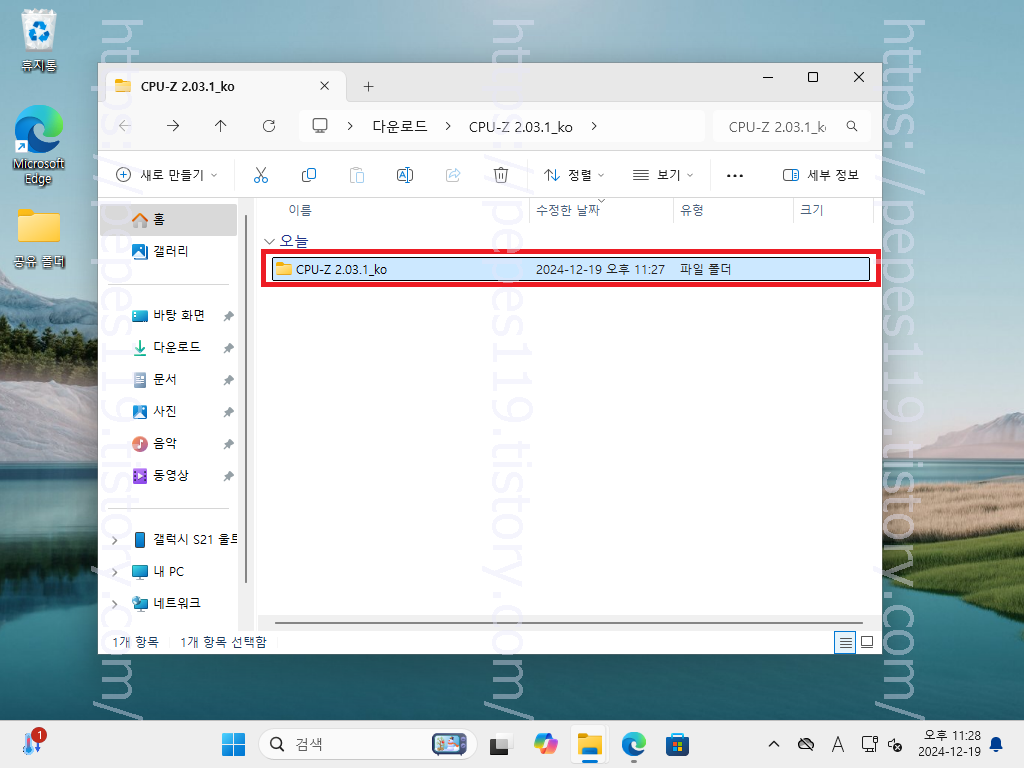
Task: Refresh the current folder view
Action: tap(269, 126)
